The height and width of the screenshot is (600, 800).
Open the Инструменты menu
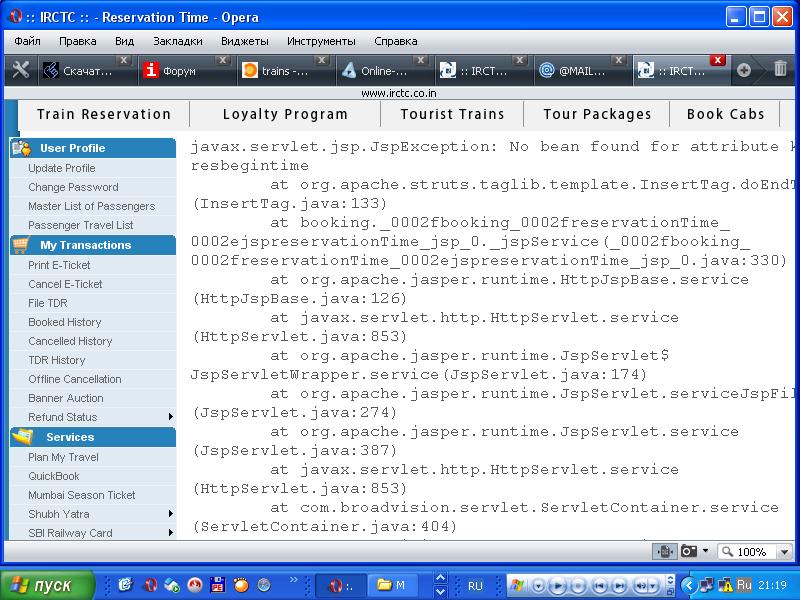tap(321, 41)
